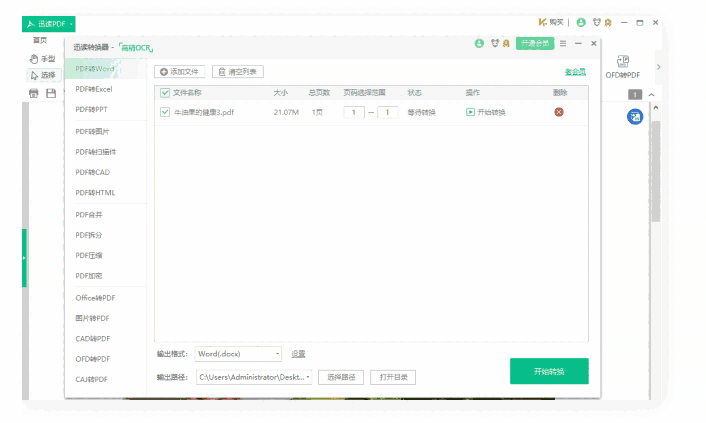Click the large green 开始转换 button
Image resolution: width=706 pixels, height=423 pixels.
pos(549,371)
